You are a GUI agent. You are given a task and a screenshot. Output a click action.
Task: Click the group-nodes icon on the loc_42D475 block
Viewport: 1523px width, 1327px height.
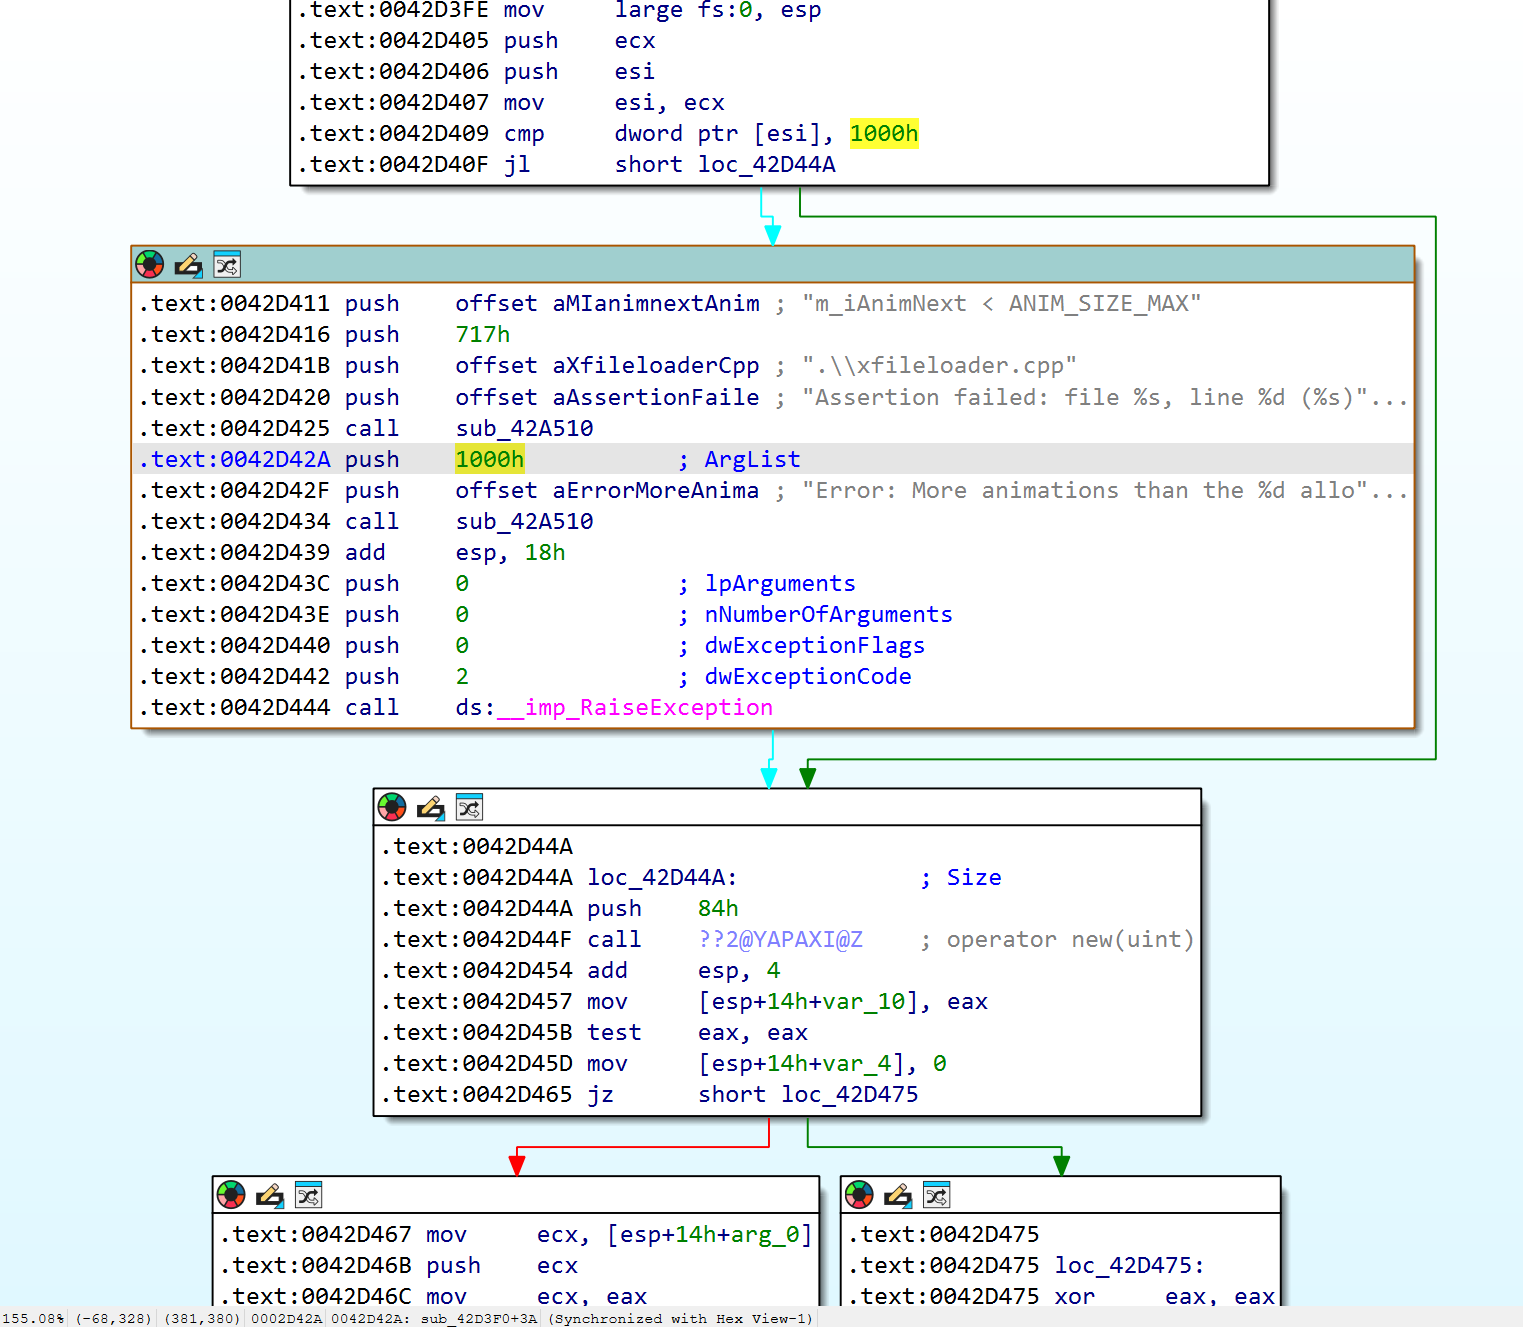coord(936,1194)
